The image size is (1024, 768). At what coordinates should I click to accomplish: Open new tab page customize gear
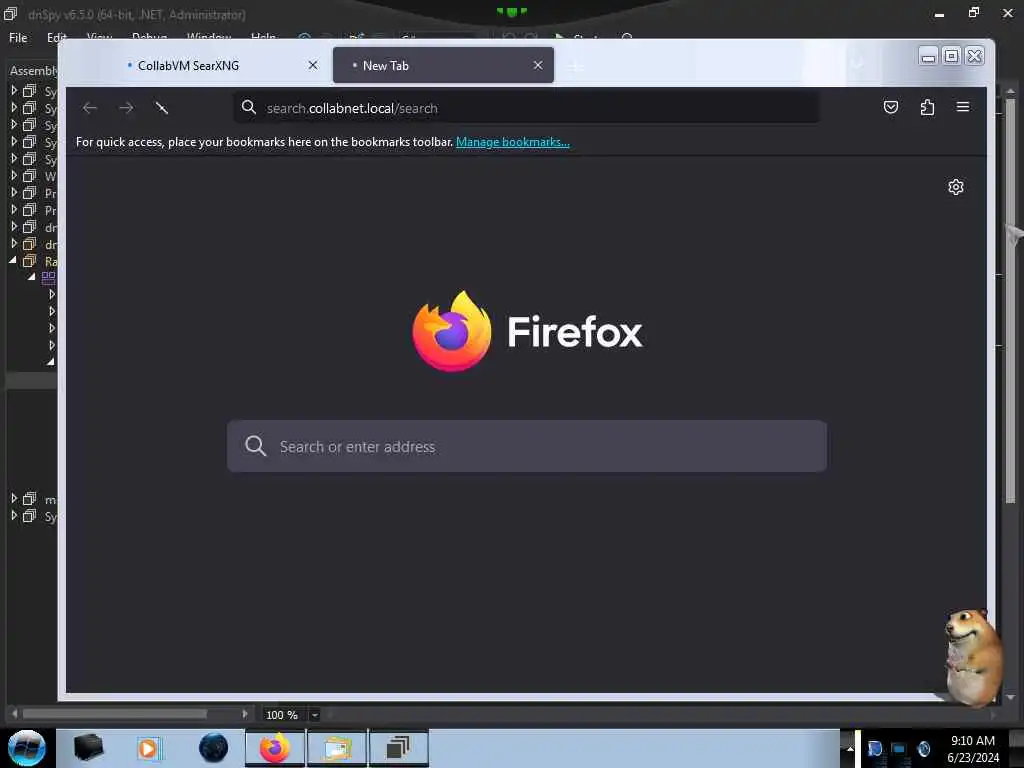click(x=955, y=187)
